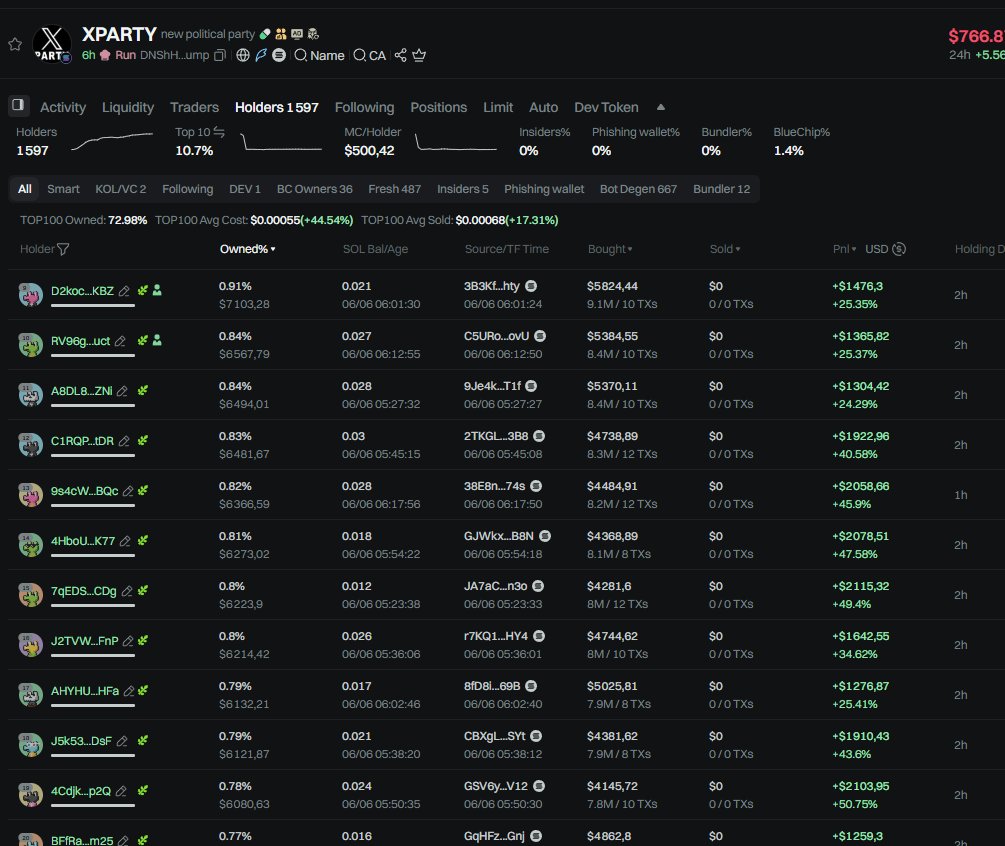The width and height of the screenshot is (1005, 846).
Task: Open the explorer icon next to 9Je4k...T1f
Action: click(531, 386)
